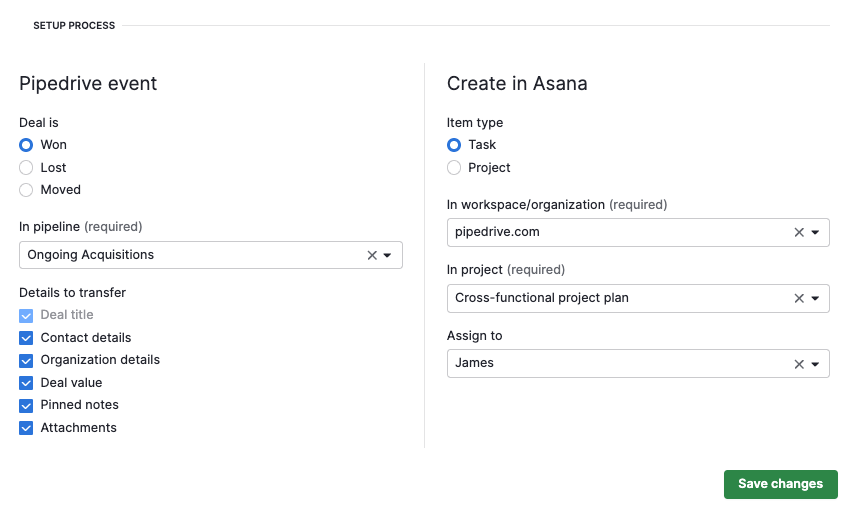The height and width of the screenshot is (514, 850).
Task: Choose Task as the item type
Action: (454, 145)
